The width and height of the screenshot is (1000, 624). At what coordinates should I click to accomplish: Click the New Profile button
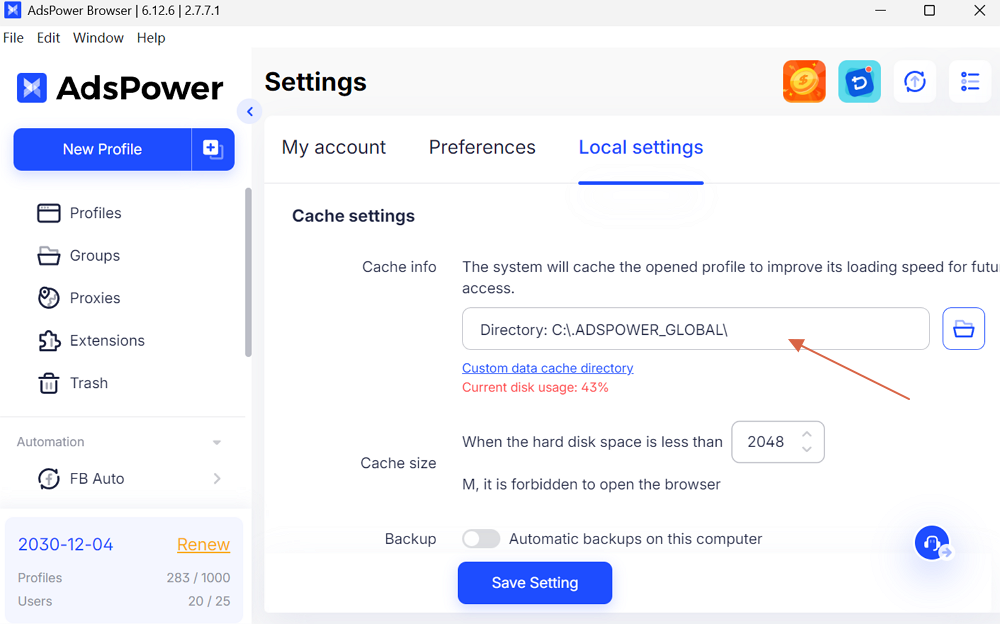click(x=102, y=149)
